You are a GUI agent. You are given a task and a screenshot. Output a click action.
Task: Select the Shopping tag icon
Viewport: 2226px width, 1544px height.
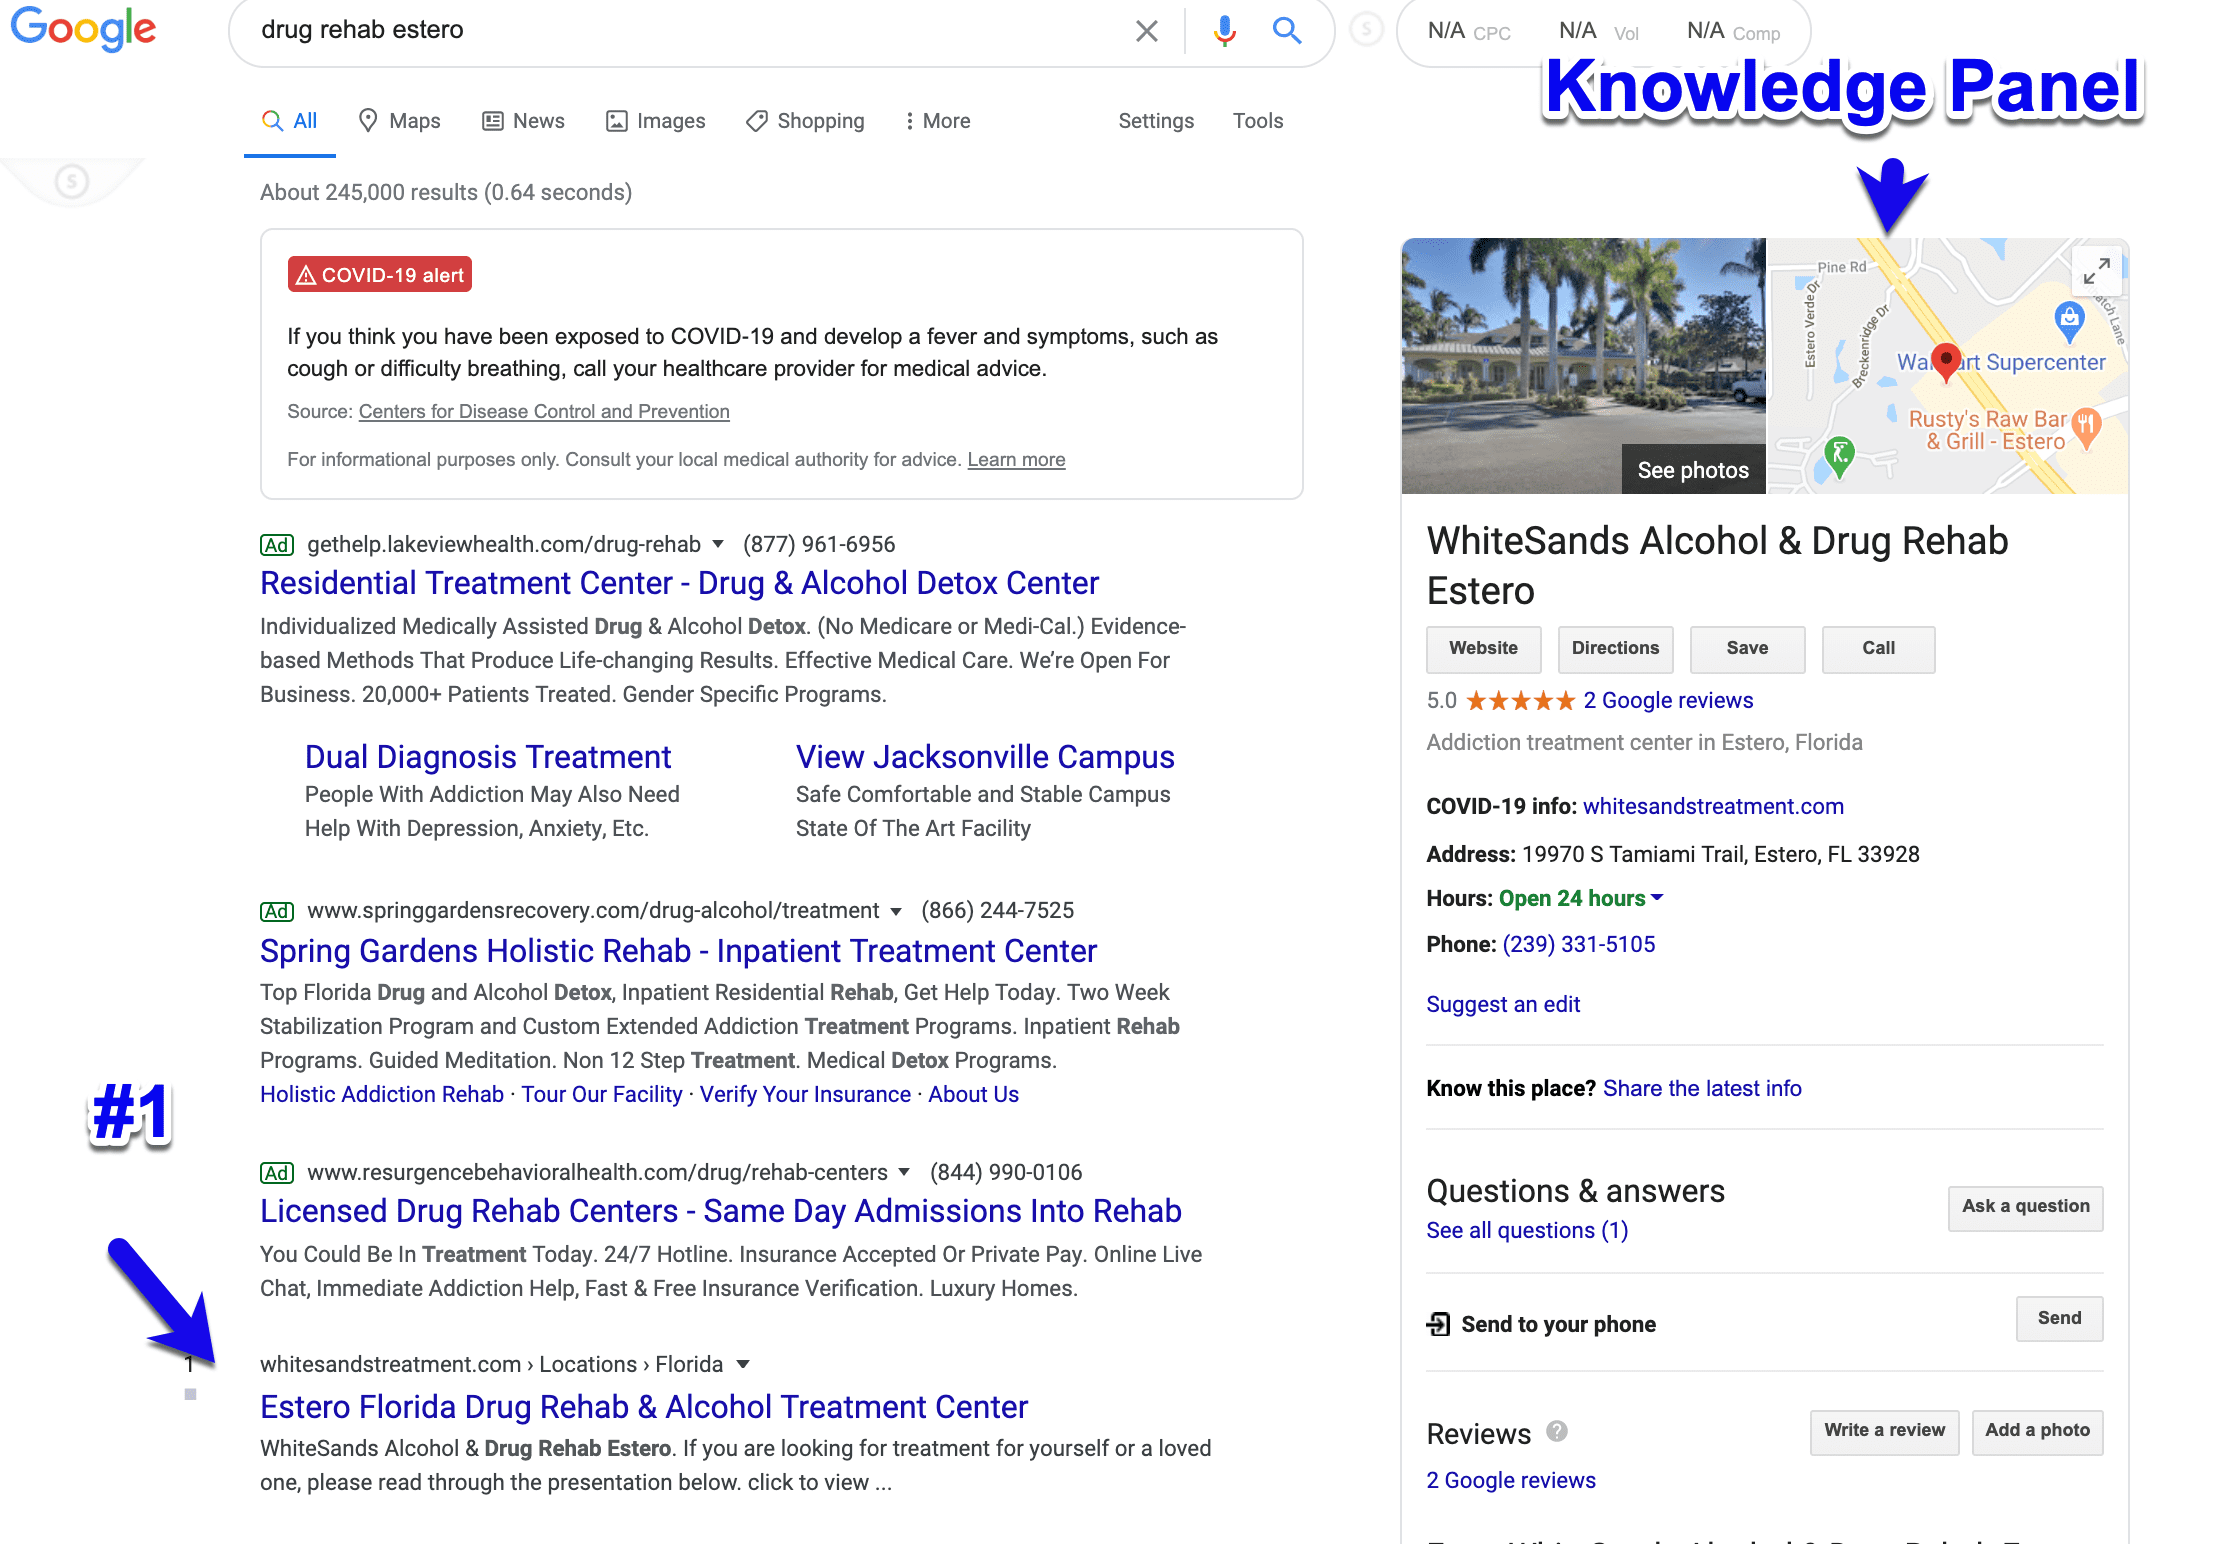point(756,120)
